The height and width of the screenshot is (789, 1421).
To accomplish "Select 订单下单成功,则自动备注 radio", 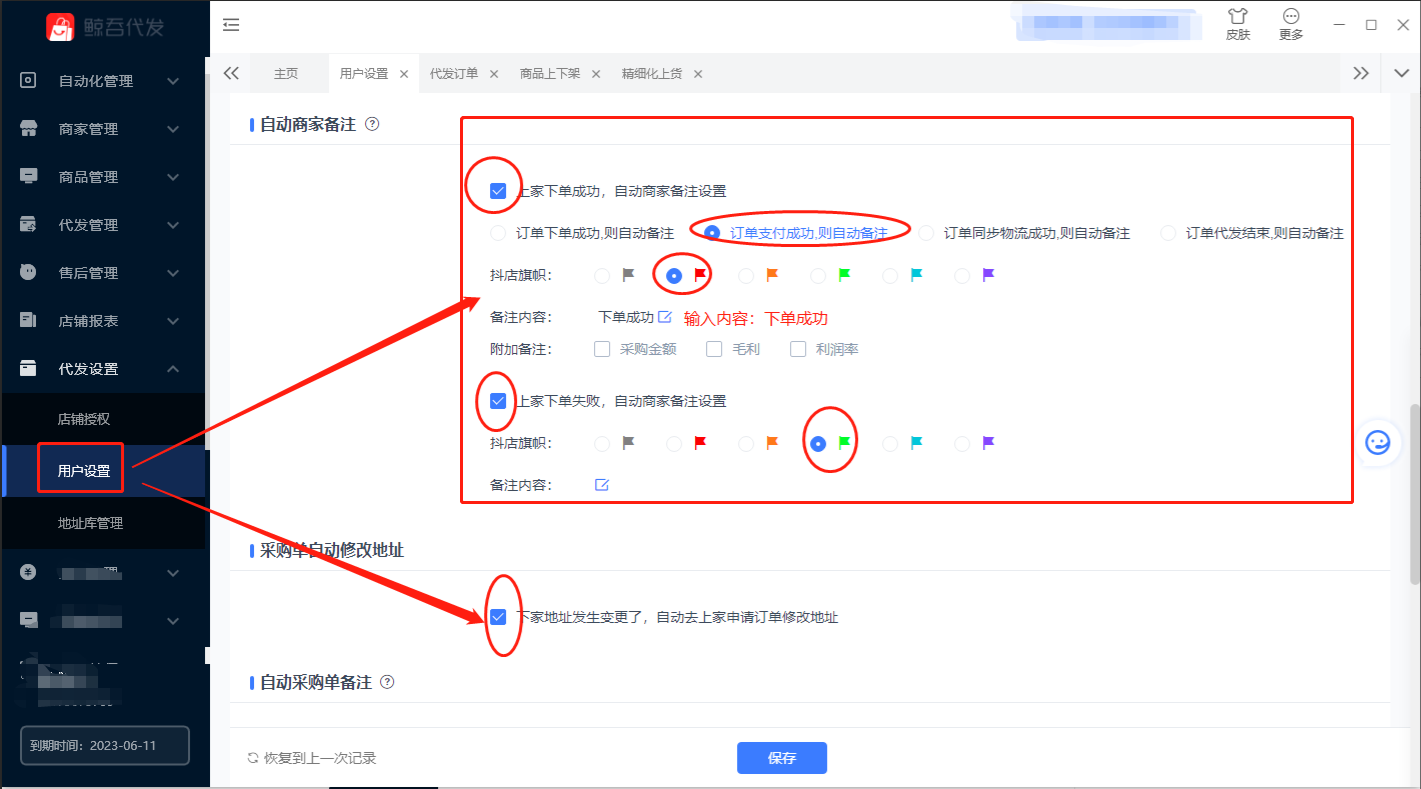I will click(x=498, y=233).
